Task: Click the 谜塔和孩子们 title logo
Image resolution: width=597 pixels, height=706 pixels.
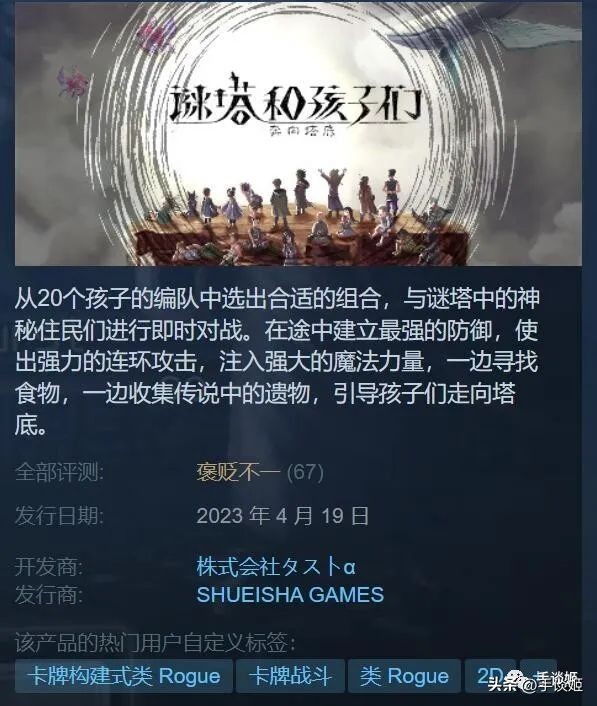Action: point(296,104)
